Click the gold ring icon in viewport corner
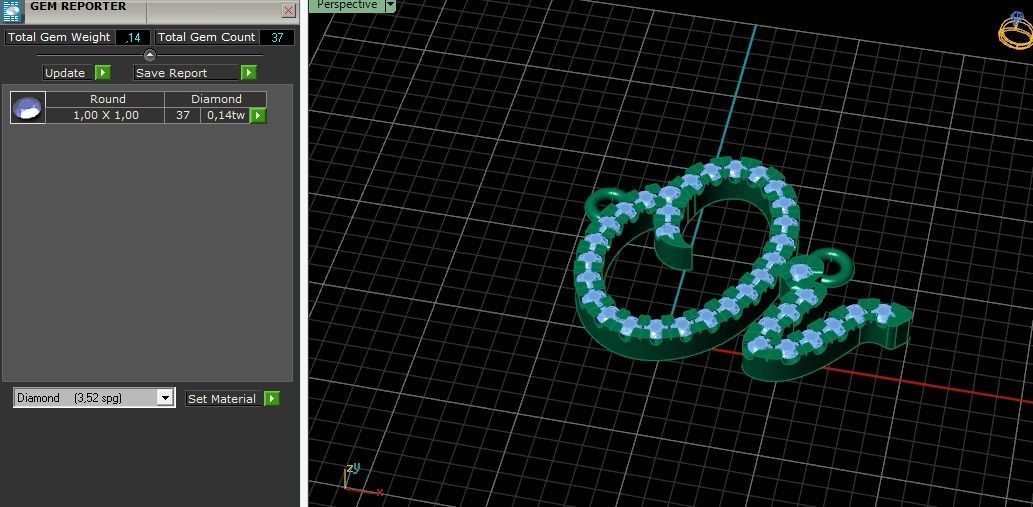 point(1016,31)
